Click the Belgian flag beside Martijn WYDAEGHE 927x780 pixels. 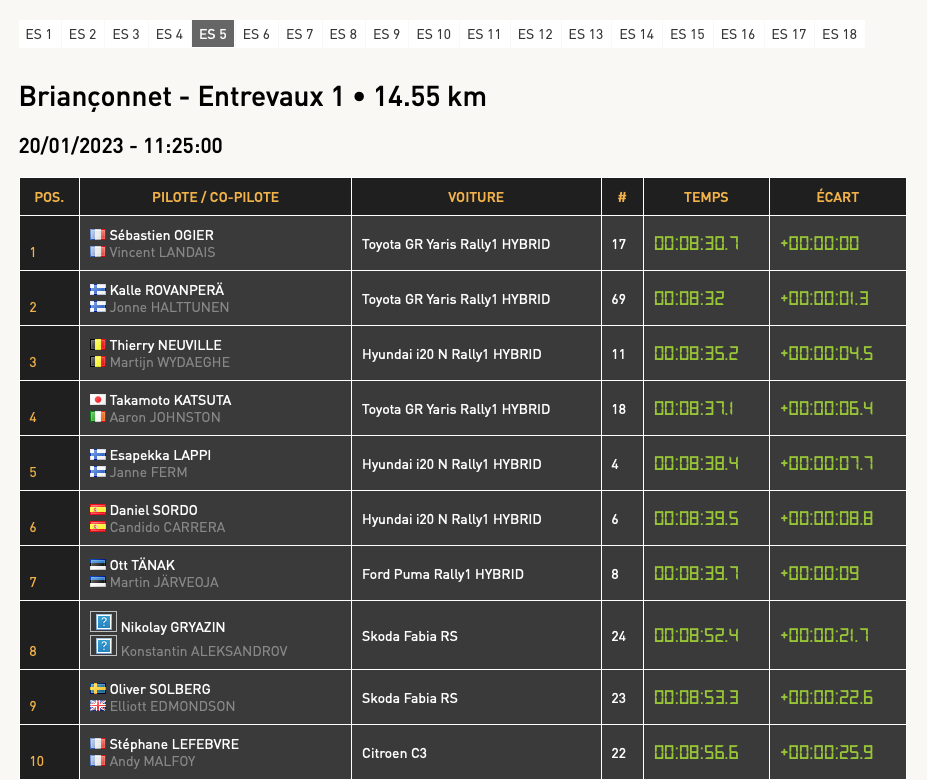pos(98,362)
